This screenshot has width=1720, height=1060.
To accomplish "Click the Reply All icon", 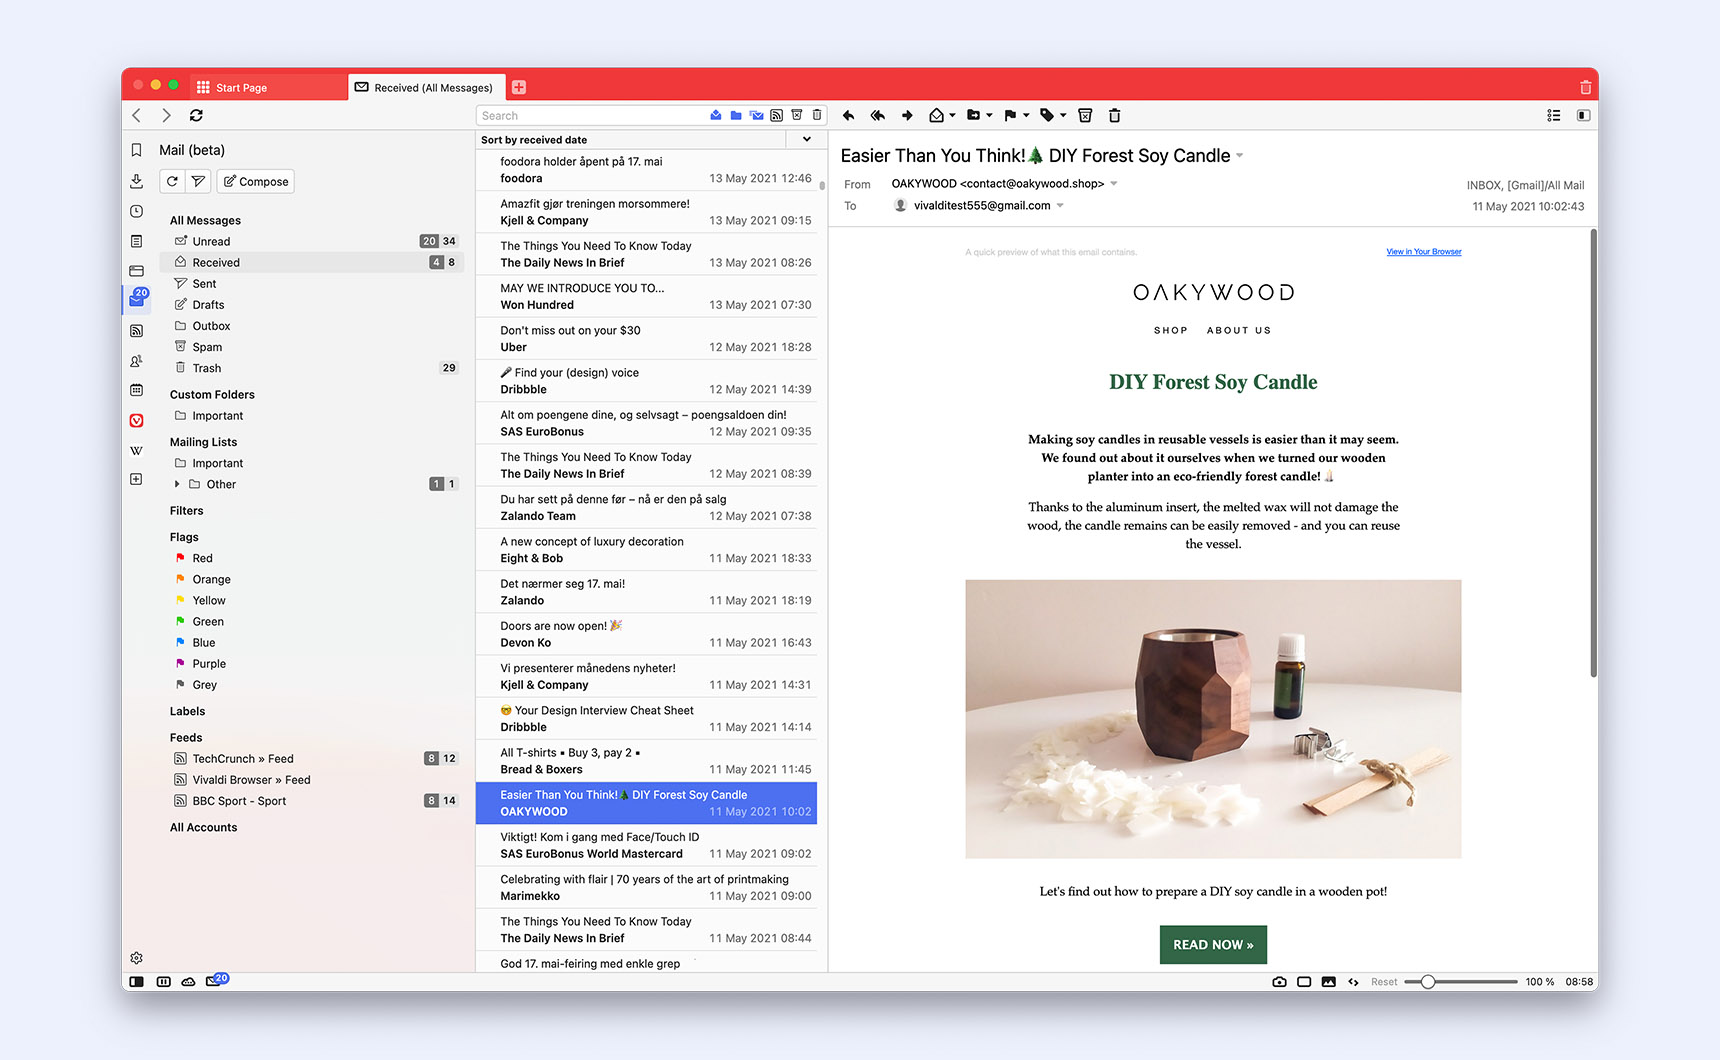I will [x=877, y=115].
